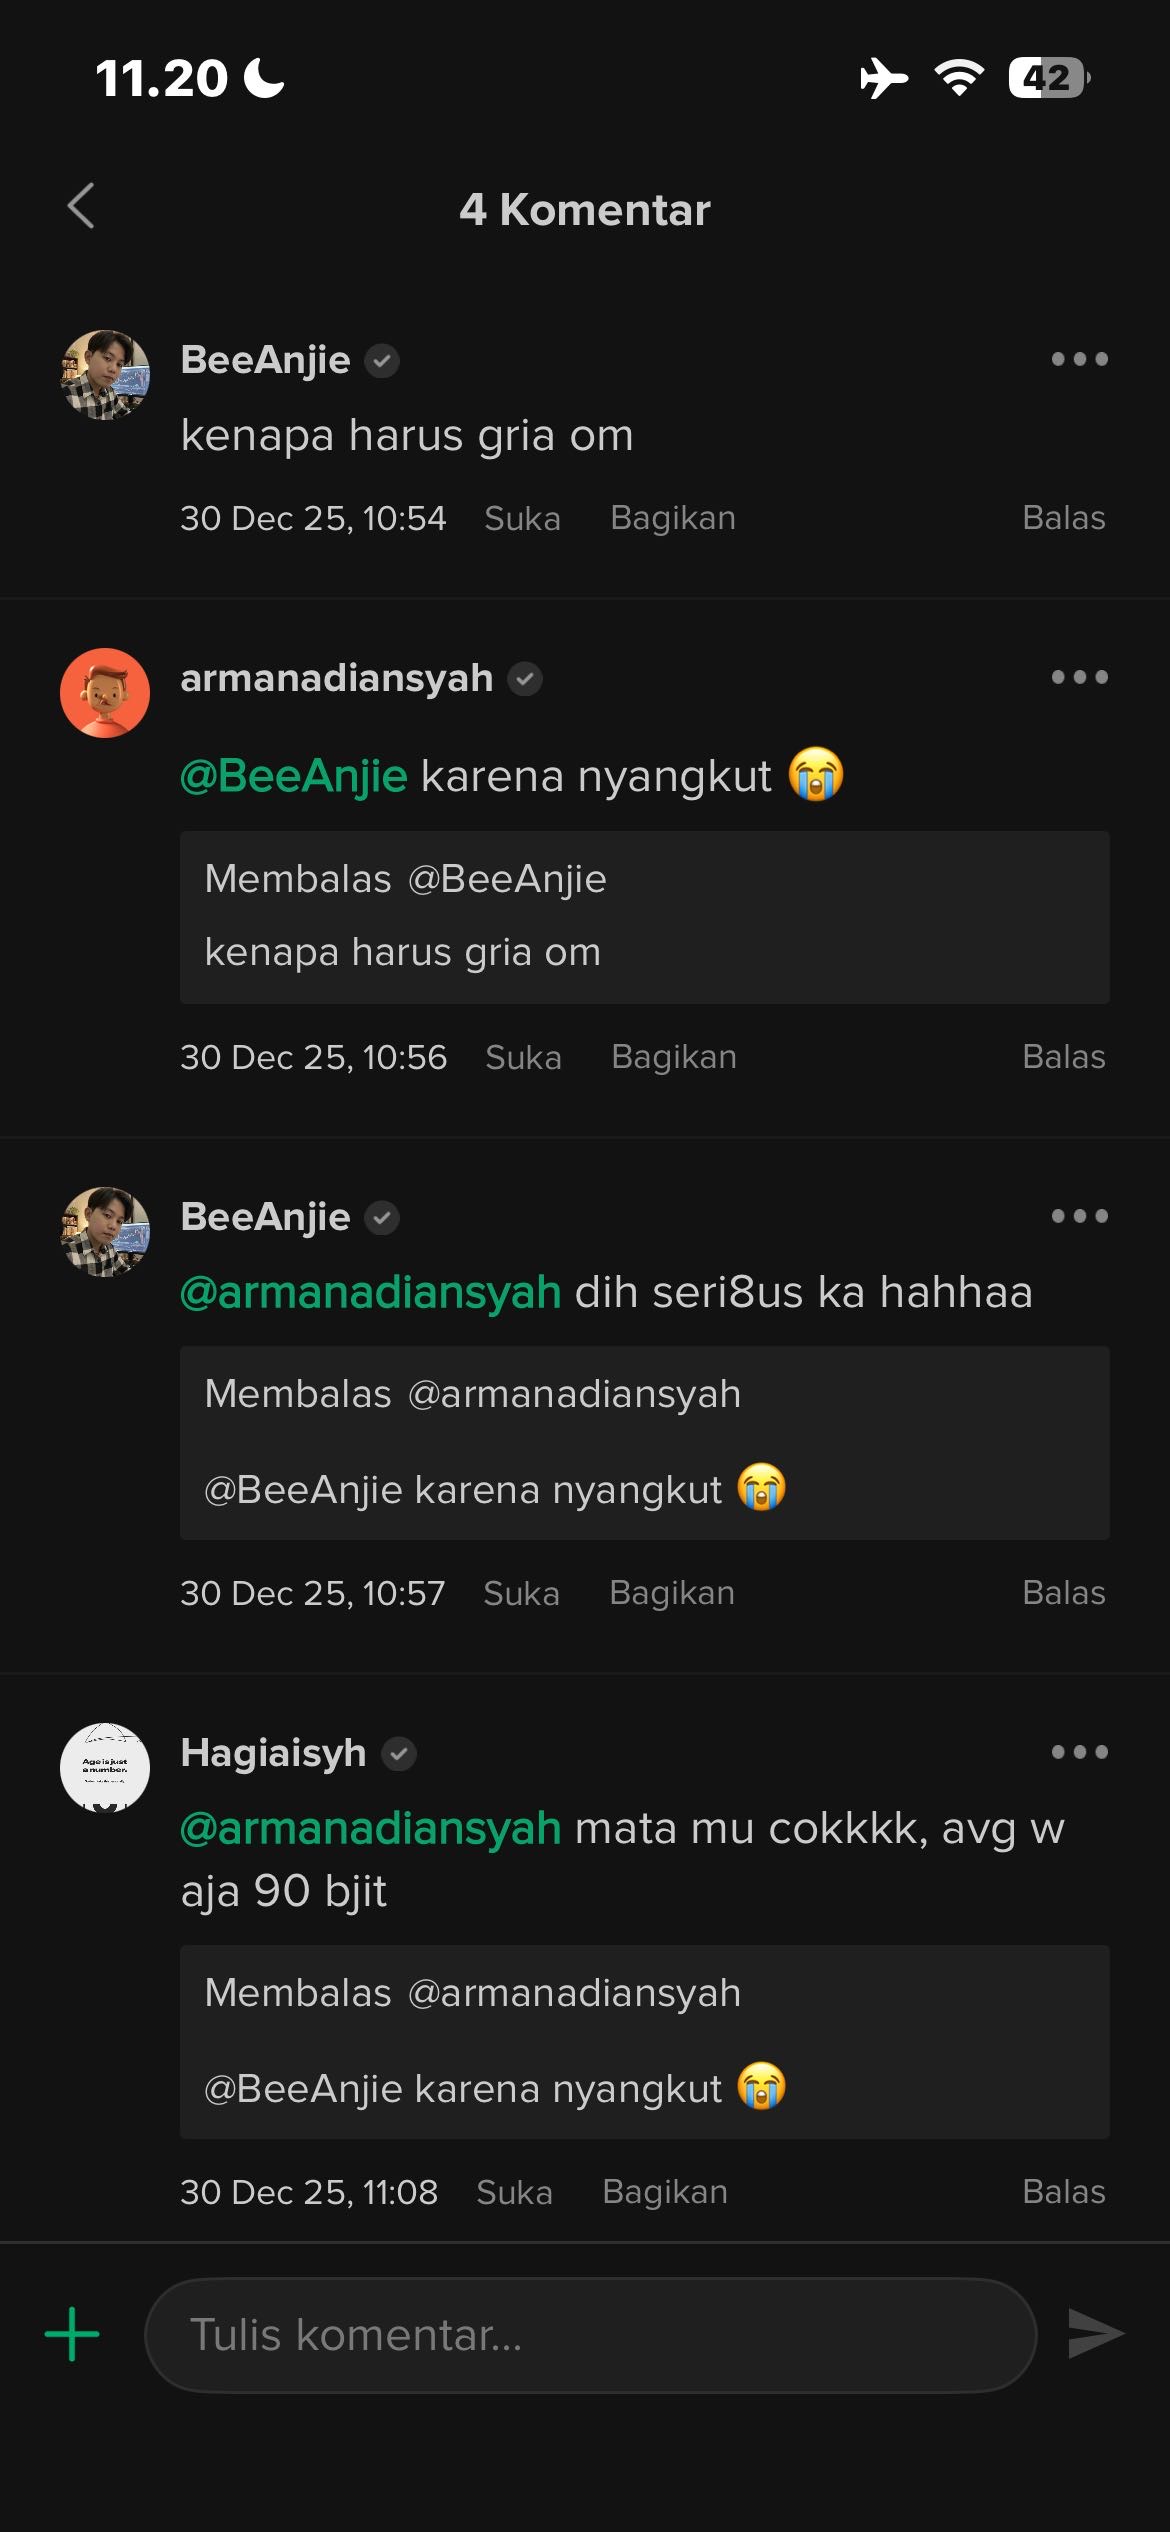This screenshot has height=2532, width=1170.
Task: Open three-dot menu on BeeAnjie's seri8us comment
Action: coord(1079,1216)
